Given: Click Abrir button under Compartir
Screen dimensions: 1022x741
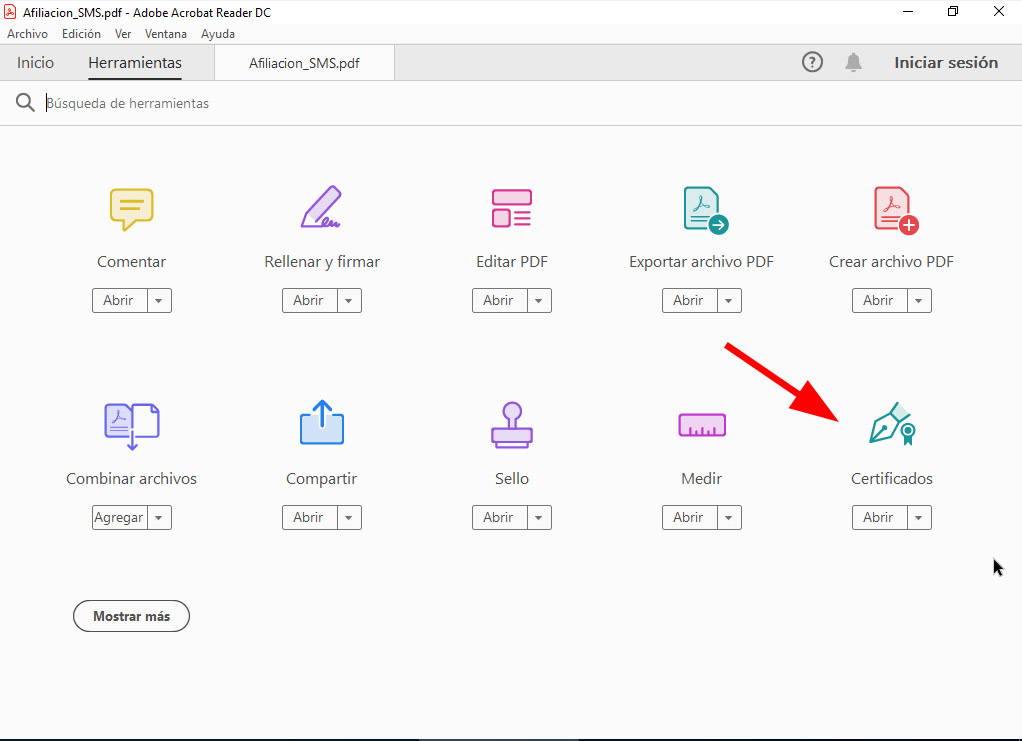Looking at the screenshot, I should (310, 517).
